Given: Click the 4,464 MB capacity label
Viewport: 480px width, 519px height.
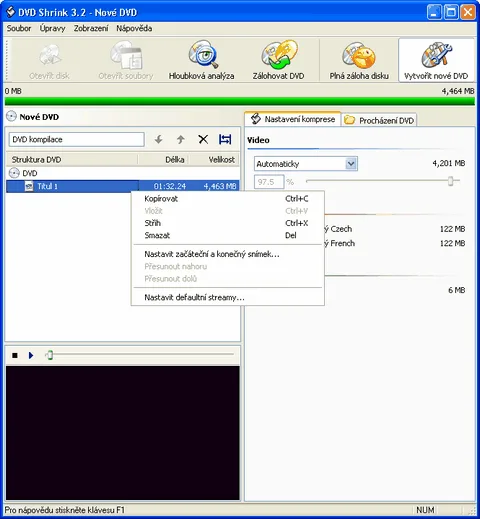Looking at the screenshot, I should [x=458, y=91].
